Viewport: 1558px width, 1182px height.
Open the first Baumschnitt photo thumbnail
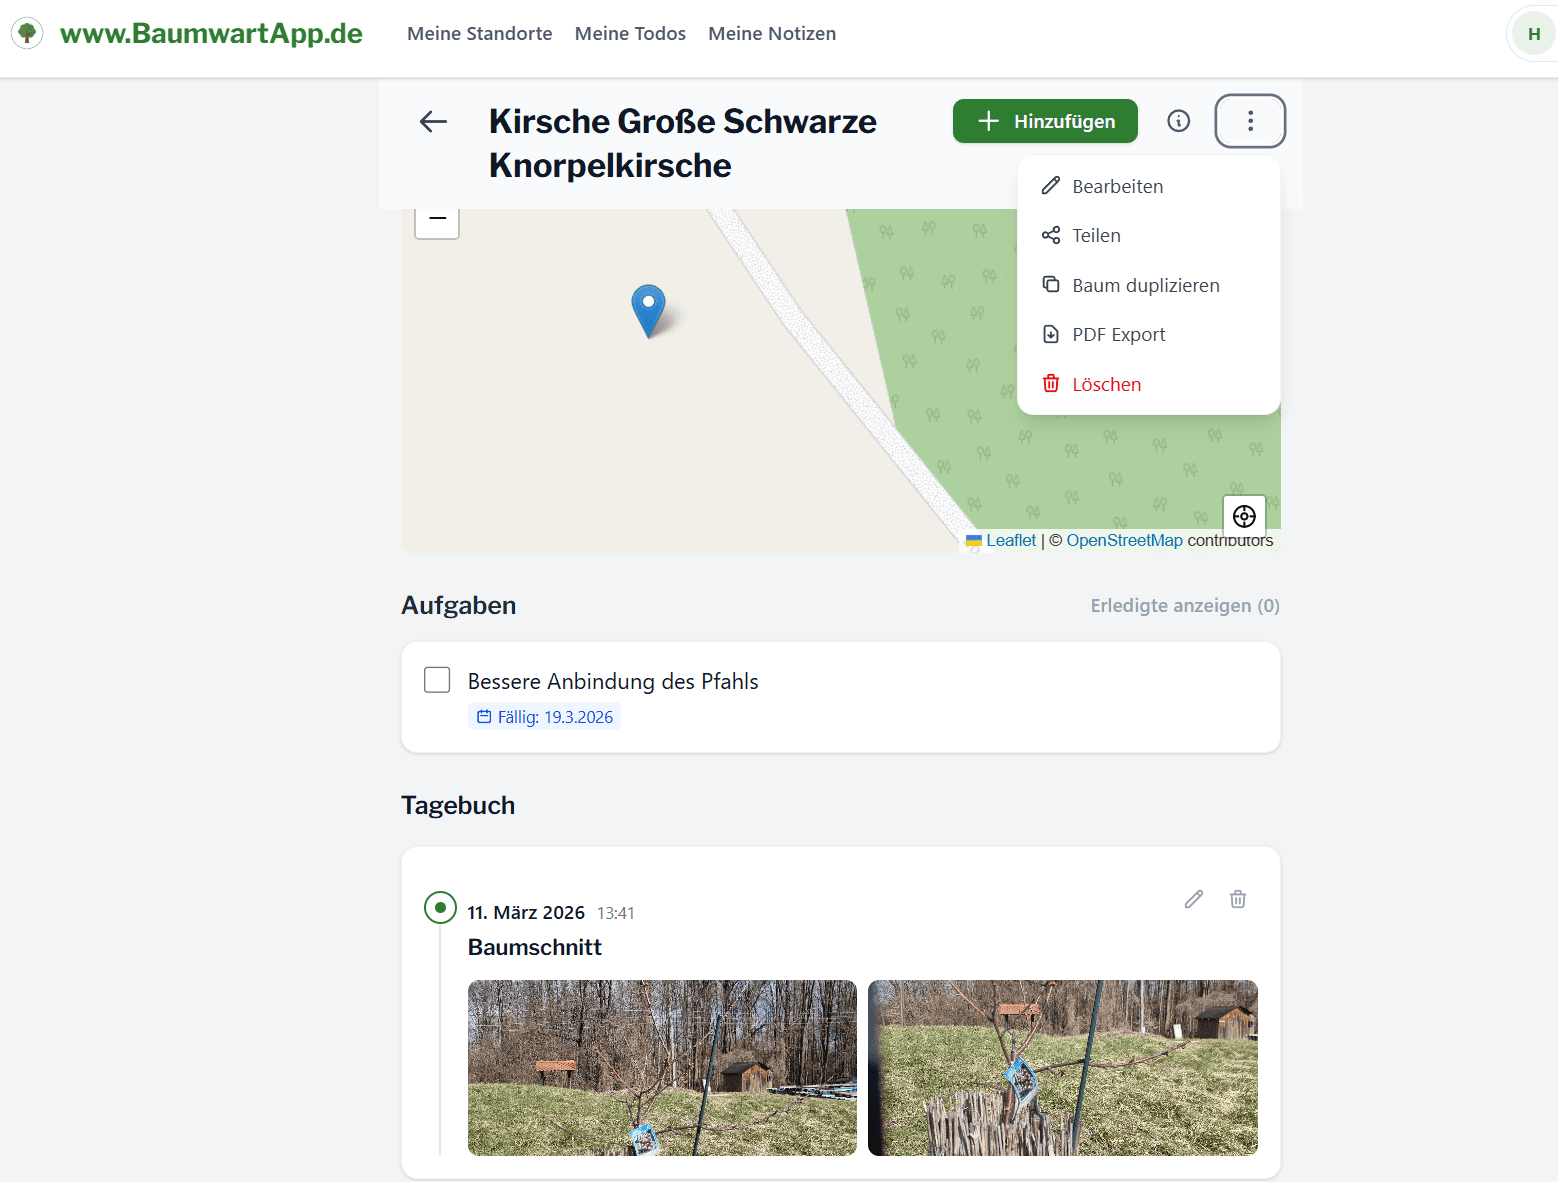662,1067
